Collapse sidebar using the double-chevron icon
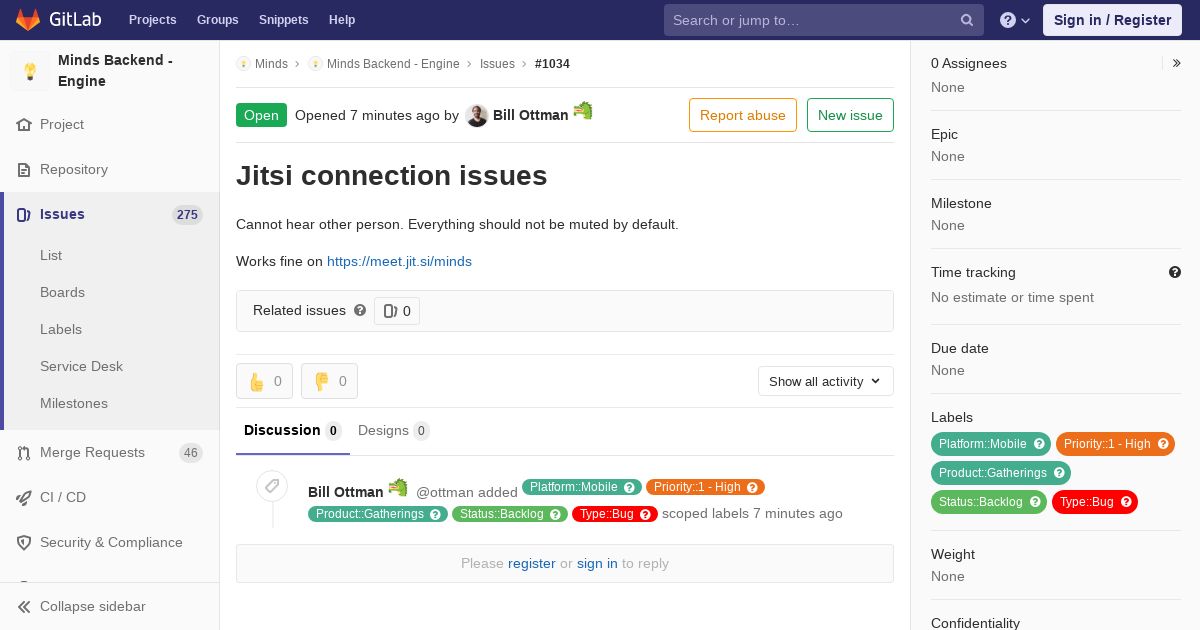This screenshot has width=1200, height=630. coord(24,607)
